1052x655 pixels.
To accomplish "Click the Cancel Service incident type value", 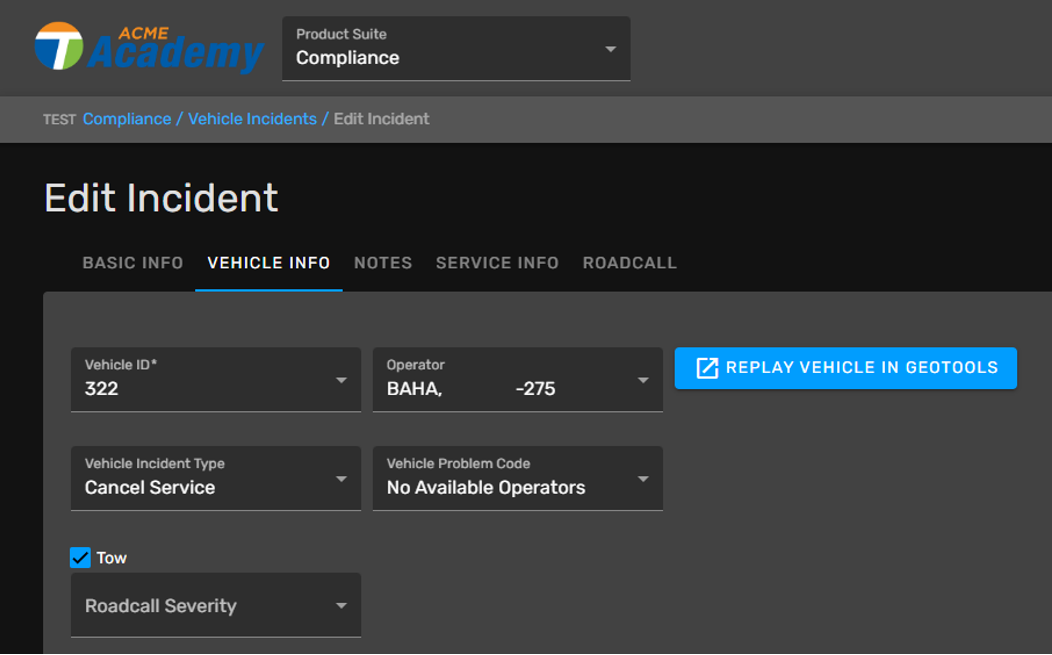I will pyautogui.click(x=150, y=488).
